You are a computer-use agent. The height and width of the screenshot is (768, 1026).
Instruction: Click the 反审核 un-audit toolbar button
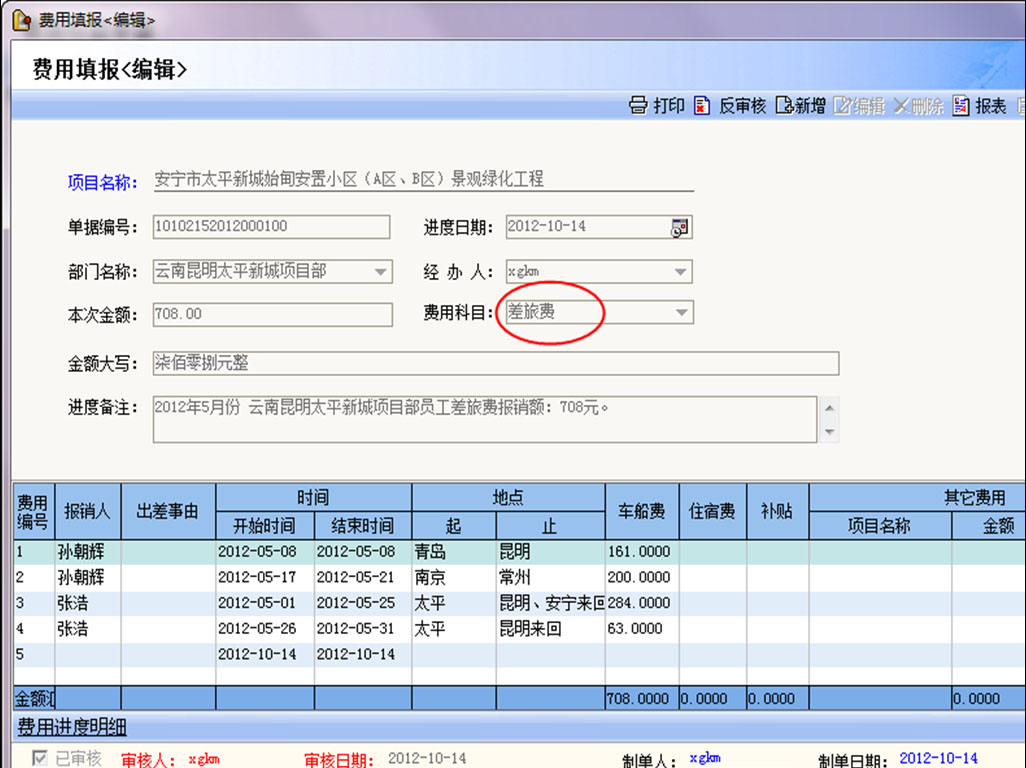pos(730,106)
